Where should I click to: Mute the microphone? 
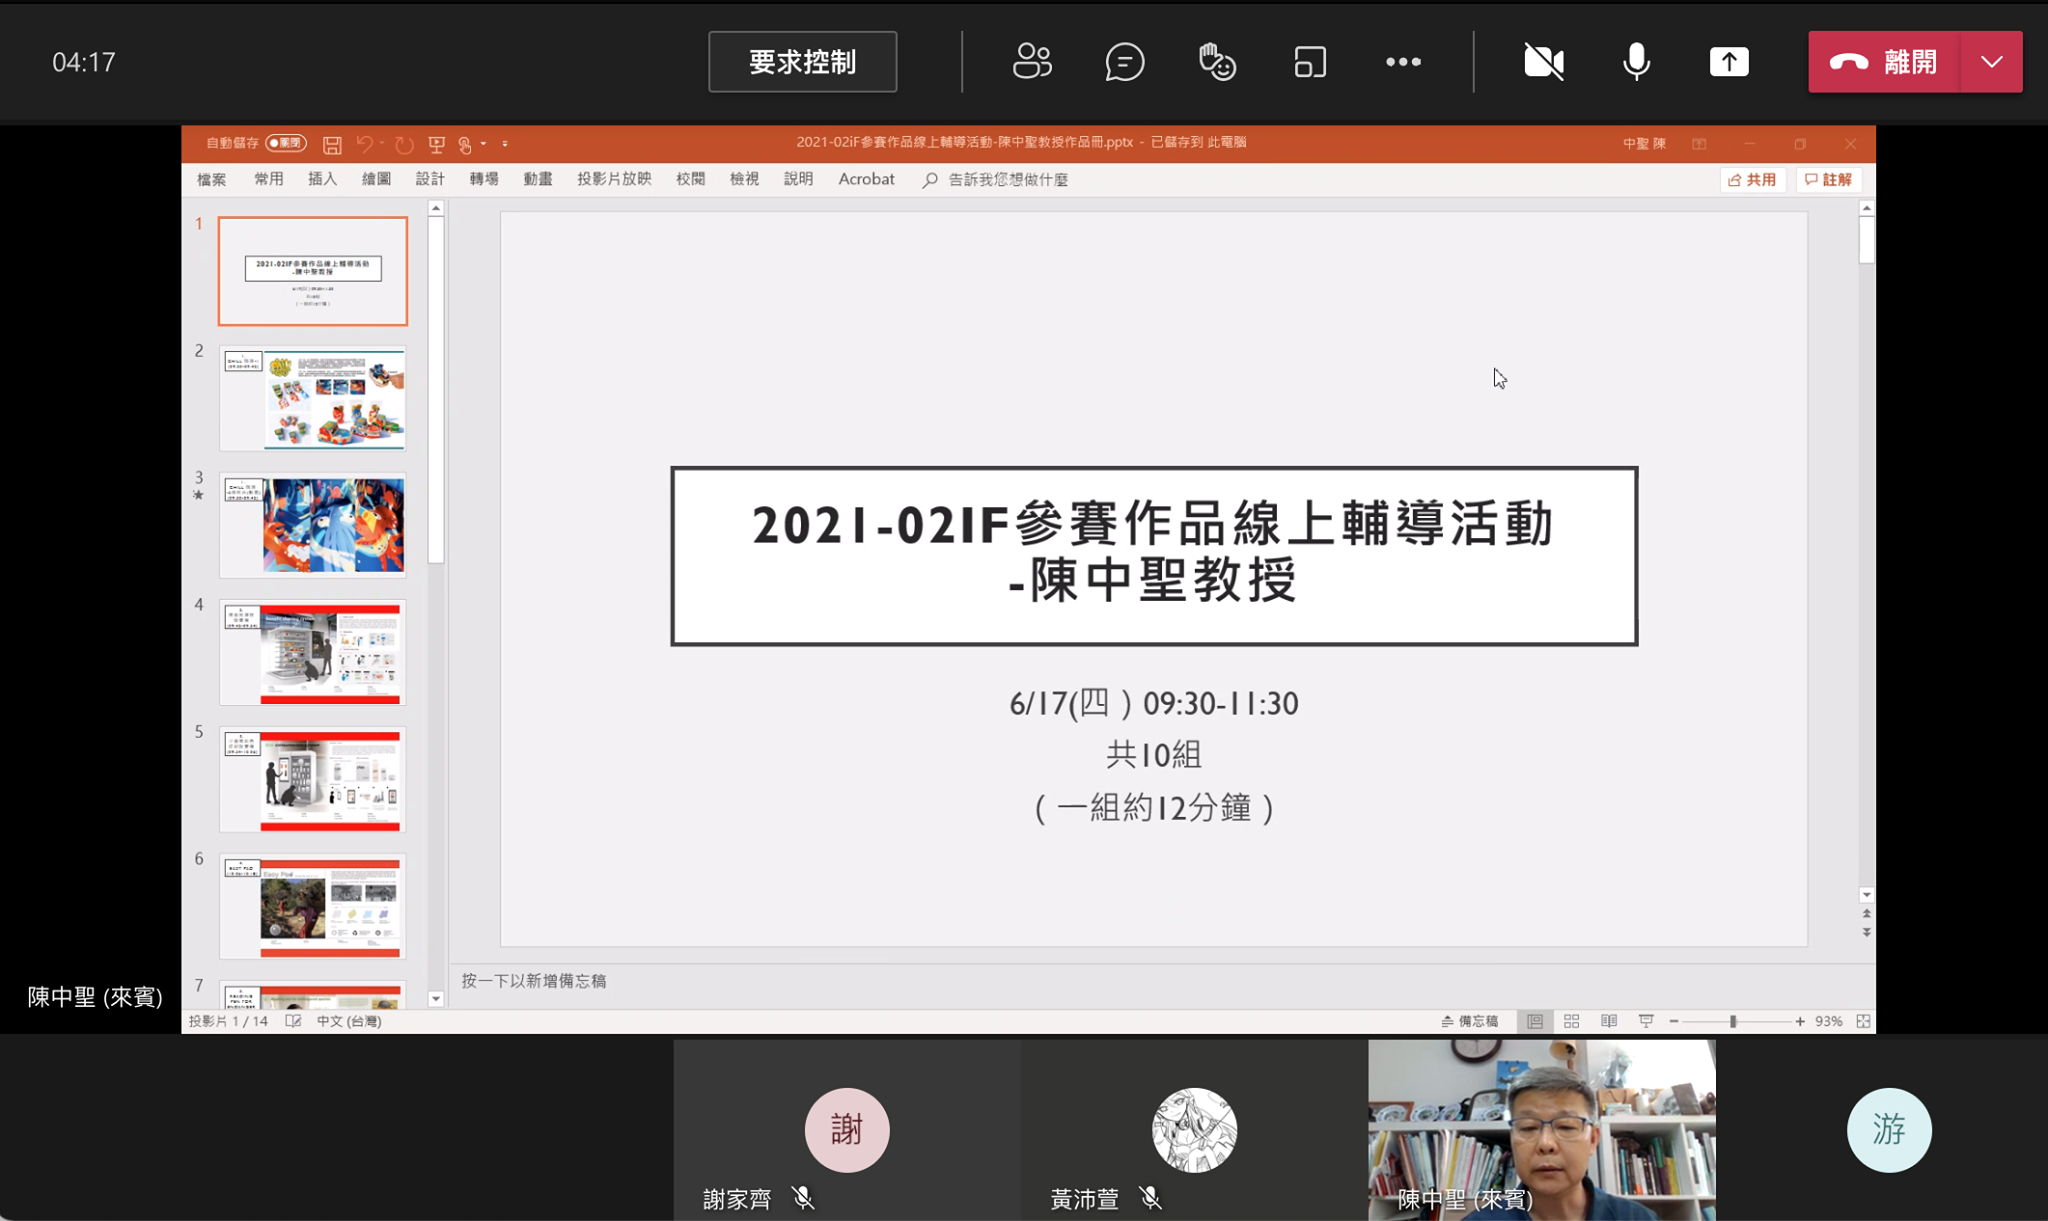[1636, 62]
